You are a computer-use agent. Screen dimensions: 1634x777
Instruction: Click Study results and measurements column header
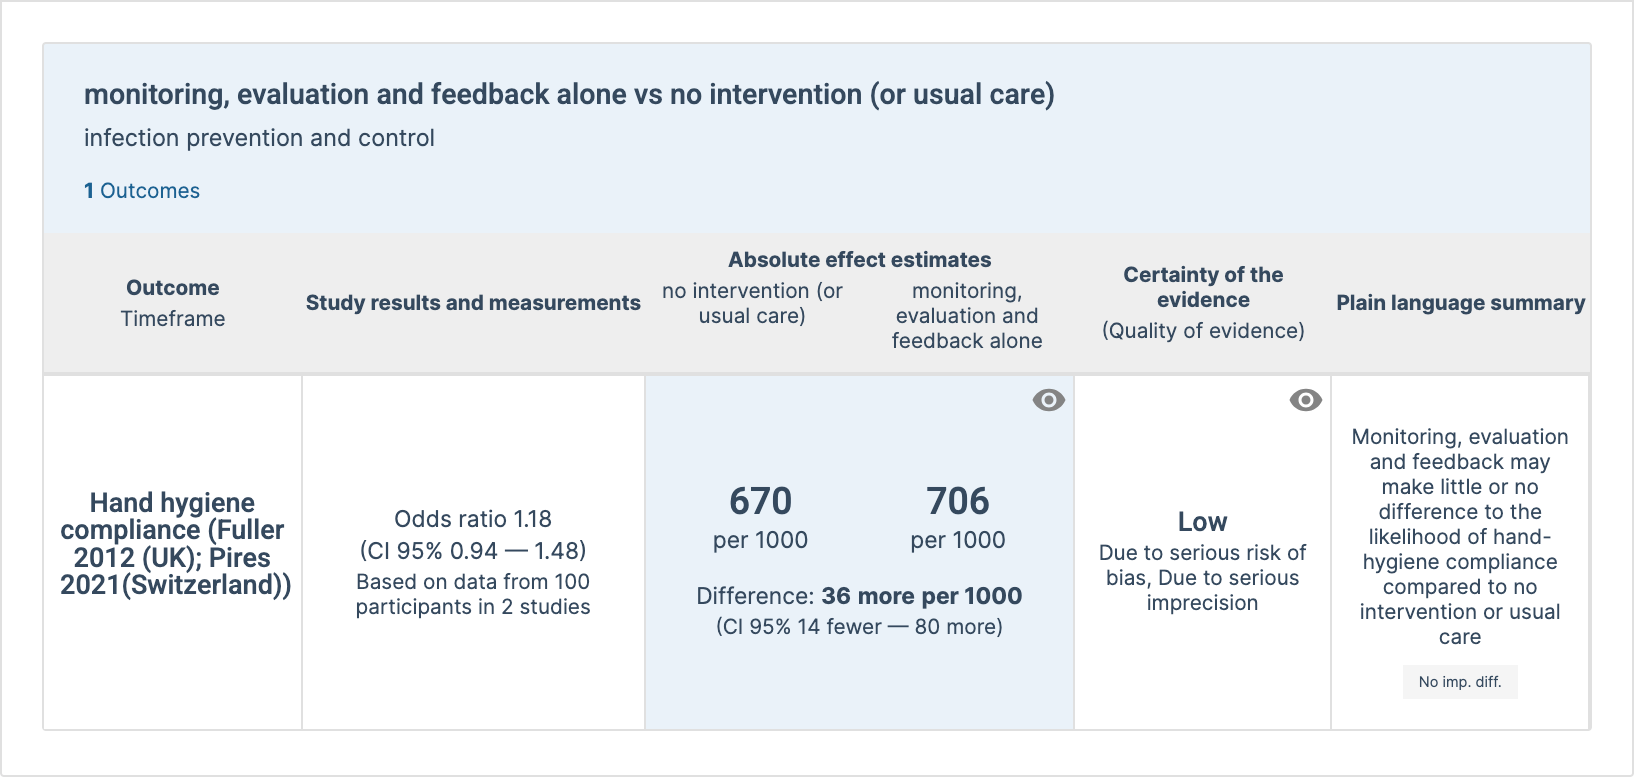472,303
